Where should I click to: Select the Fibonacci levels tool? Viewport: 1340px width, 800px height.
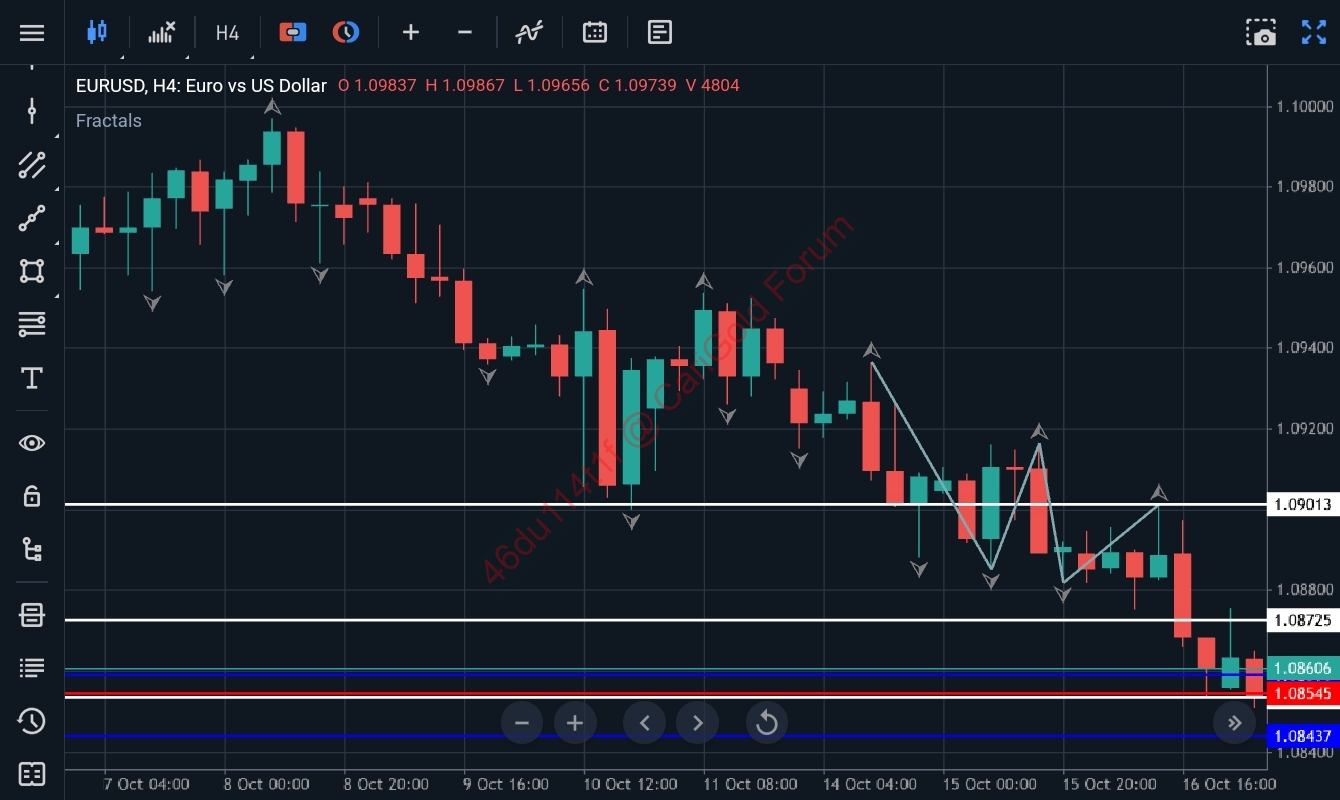[32, 324]
